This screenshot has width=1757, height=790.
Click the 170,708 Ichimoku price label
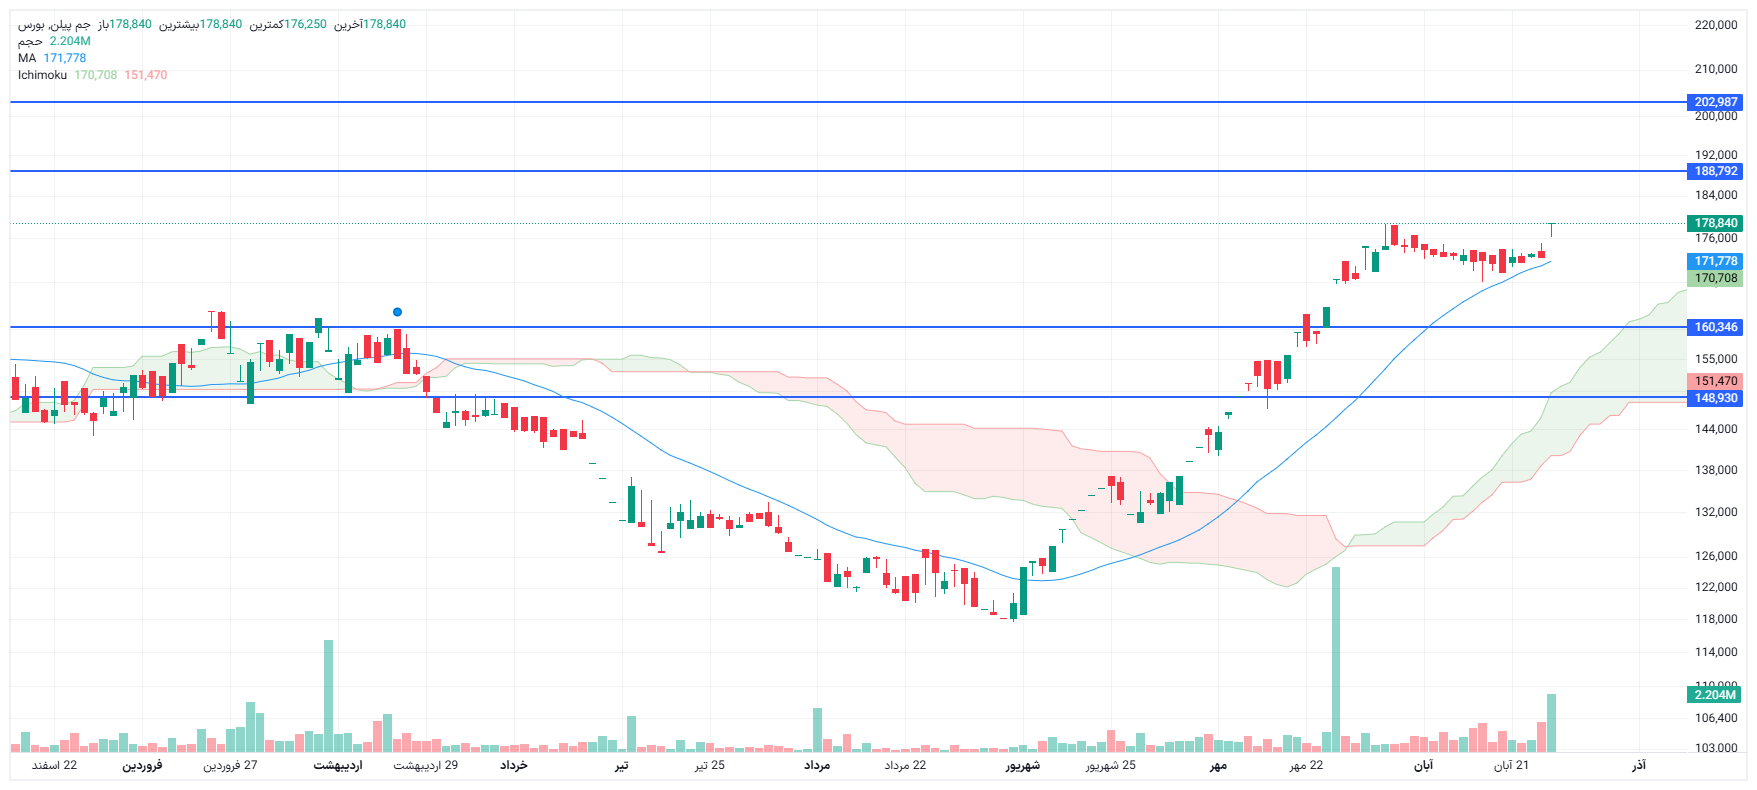click(1715, 278)
